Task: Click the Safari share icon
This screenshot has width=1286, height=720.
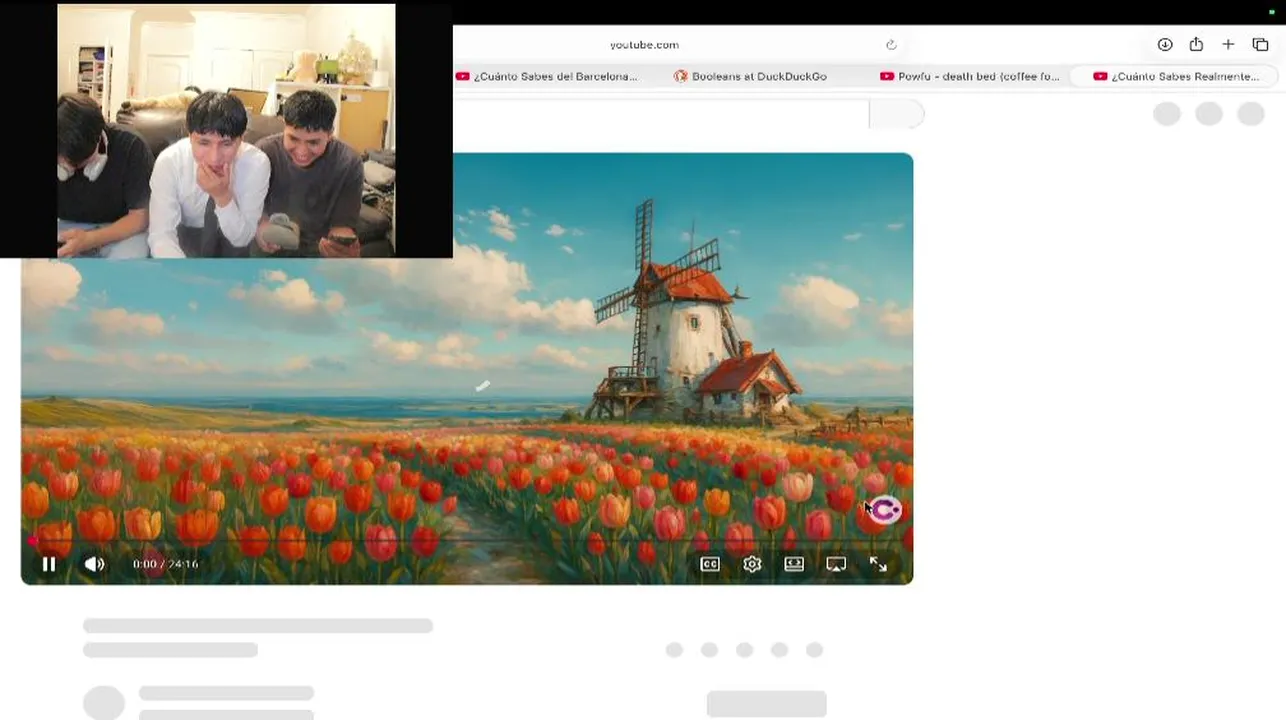Action: click(1196, 45)
